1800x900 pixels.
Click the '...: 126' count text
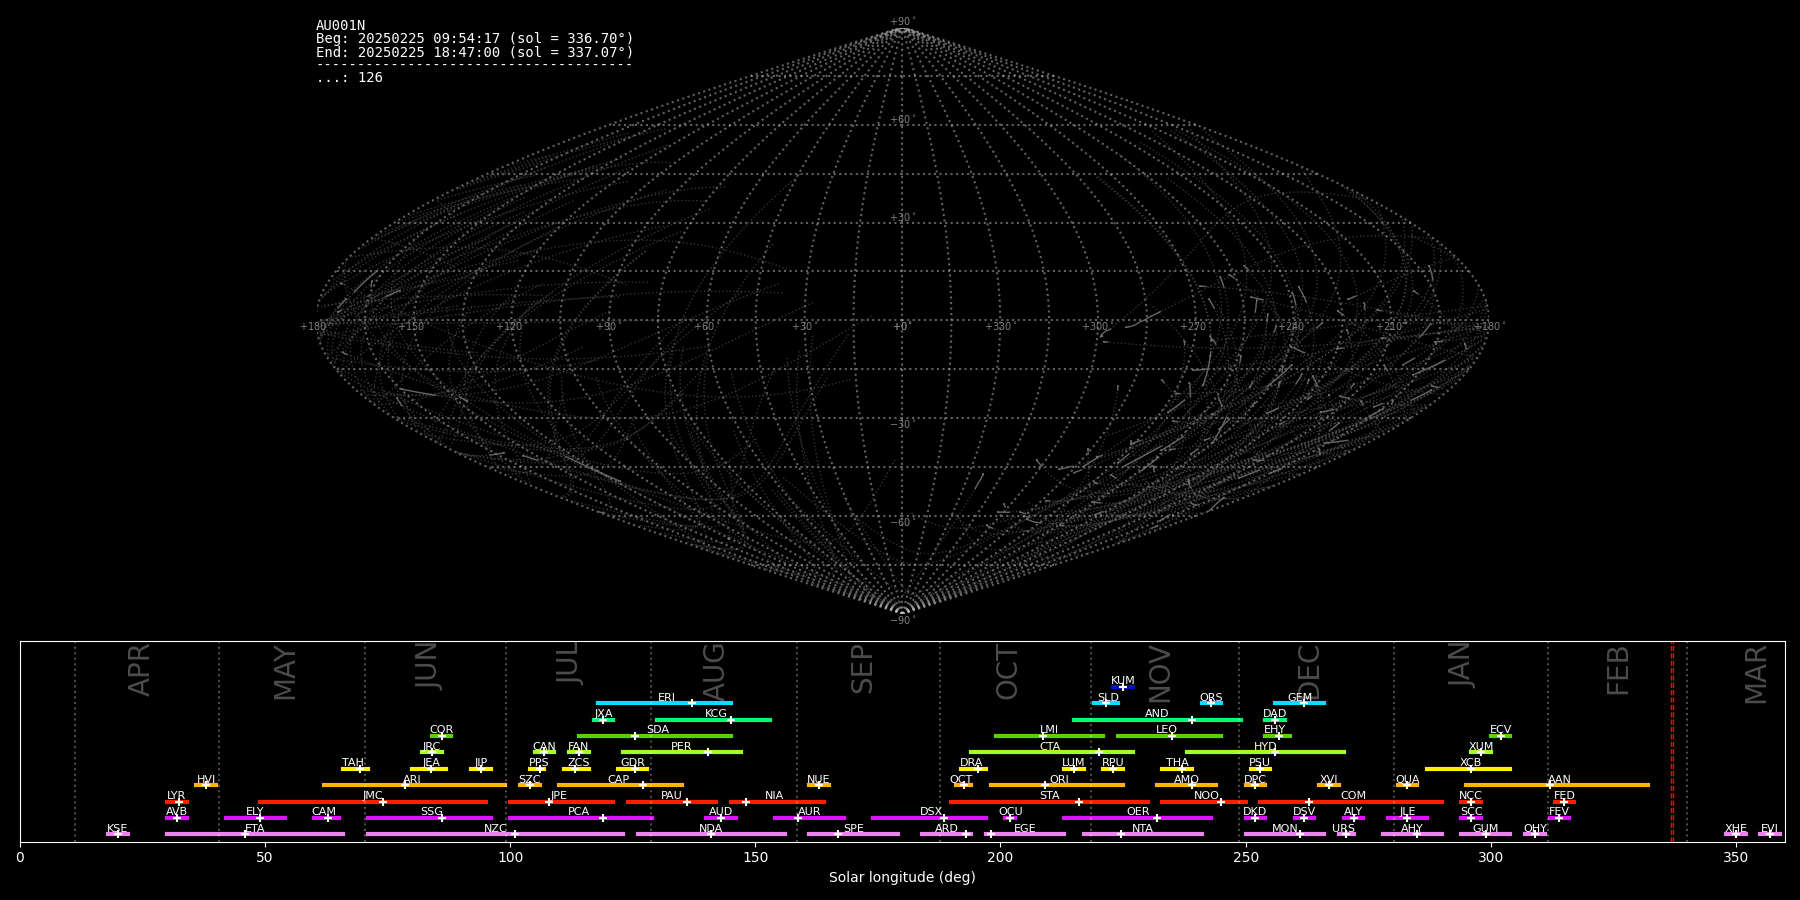pyautogui.click(x=349, y=77)
